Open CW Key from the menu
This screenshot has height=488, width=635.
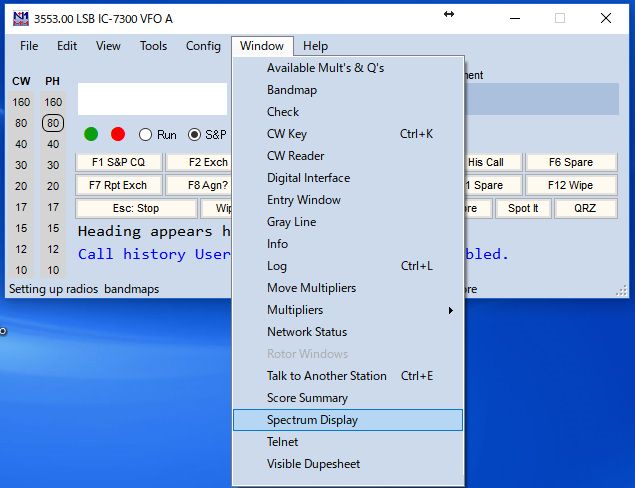(348, 134)
